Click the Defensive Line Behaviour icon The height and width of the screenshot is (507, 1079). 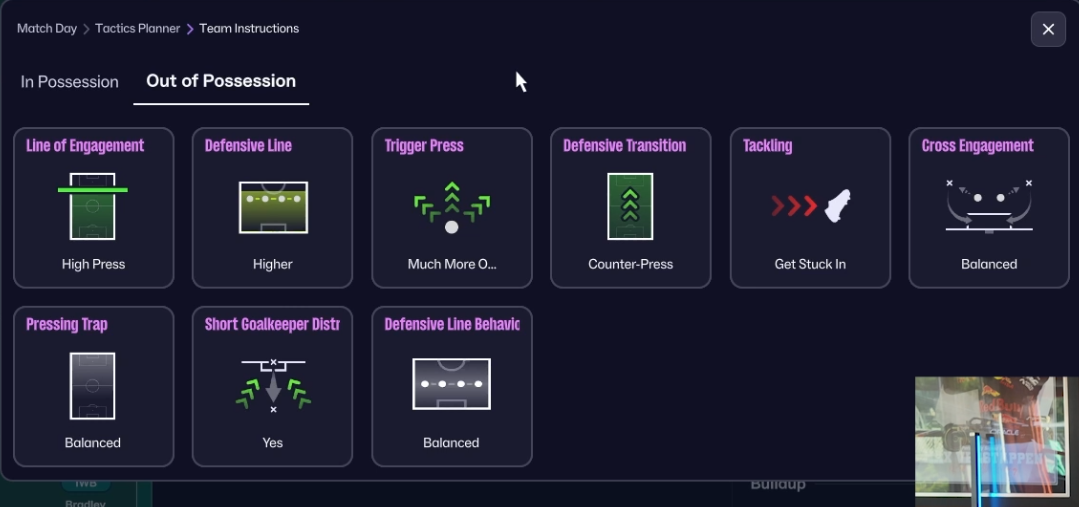click(x=451, y=385)
